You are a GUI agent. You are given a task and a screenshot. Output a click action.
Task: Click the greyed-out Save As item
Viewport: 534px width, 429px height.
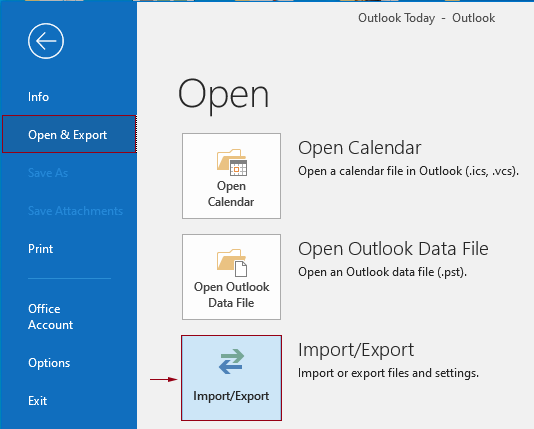(x=48, y=173)
